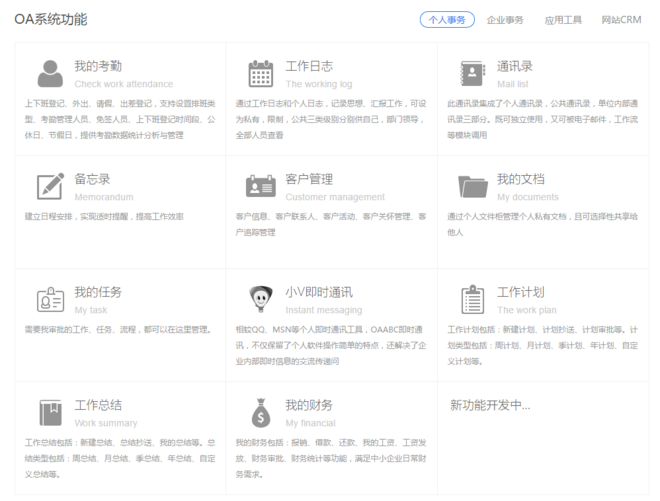
Task: Click the 我的文档 description about 个人文件柜
Action: (x=542, y=224)
